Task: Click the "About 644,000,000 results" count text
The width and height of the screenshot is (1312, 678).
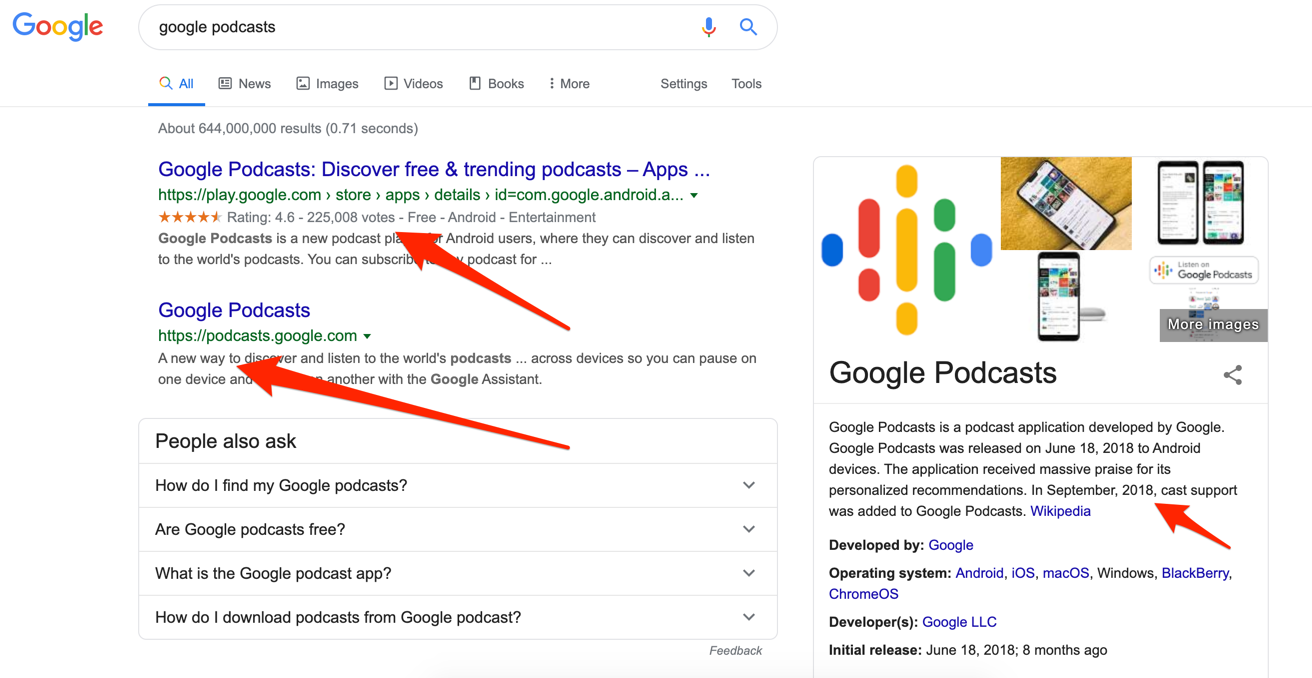Action: pyautogui.click(x=288, y=128)
